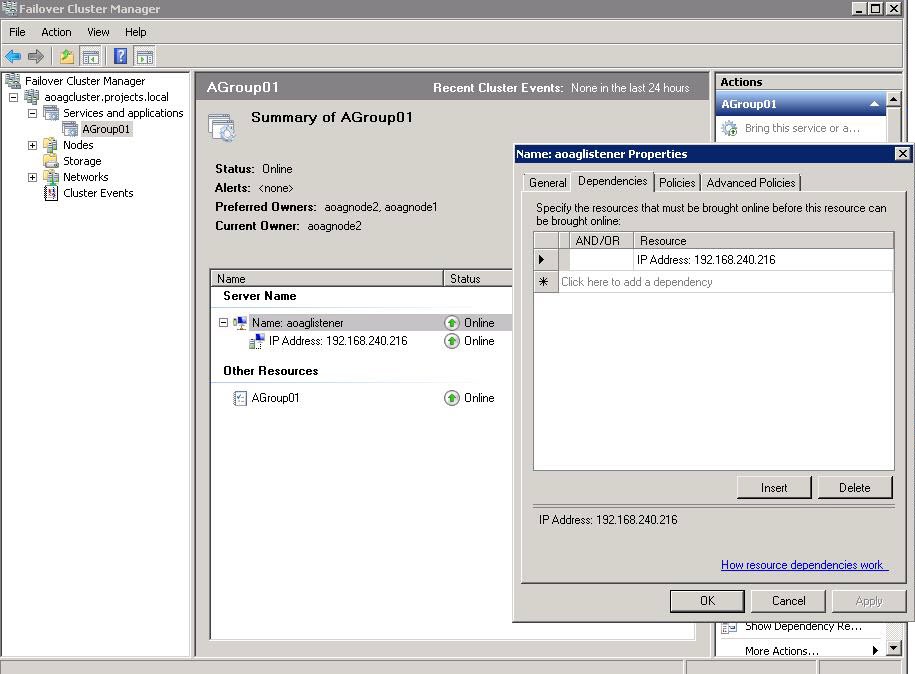Select IP Address 192.168.240.216 in resource list

[x=337, y=341]
